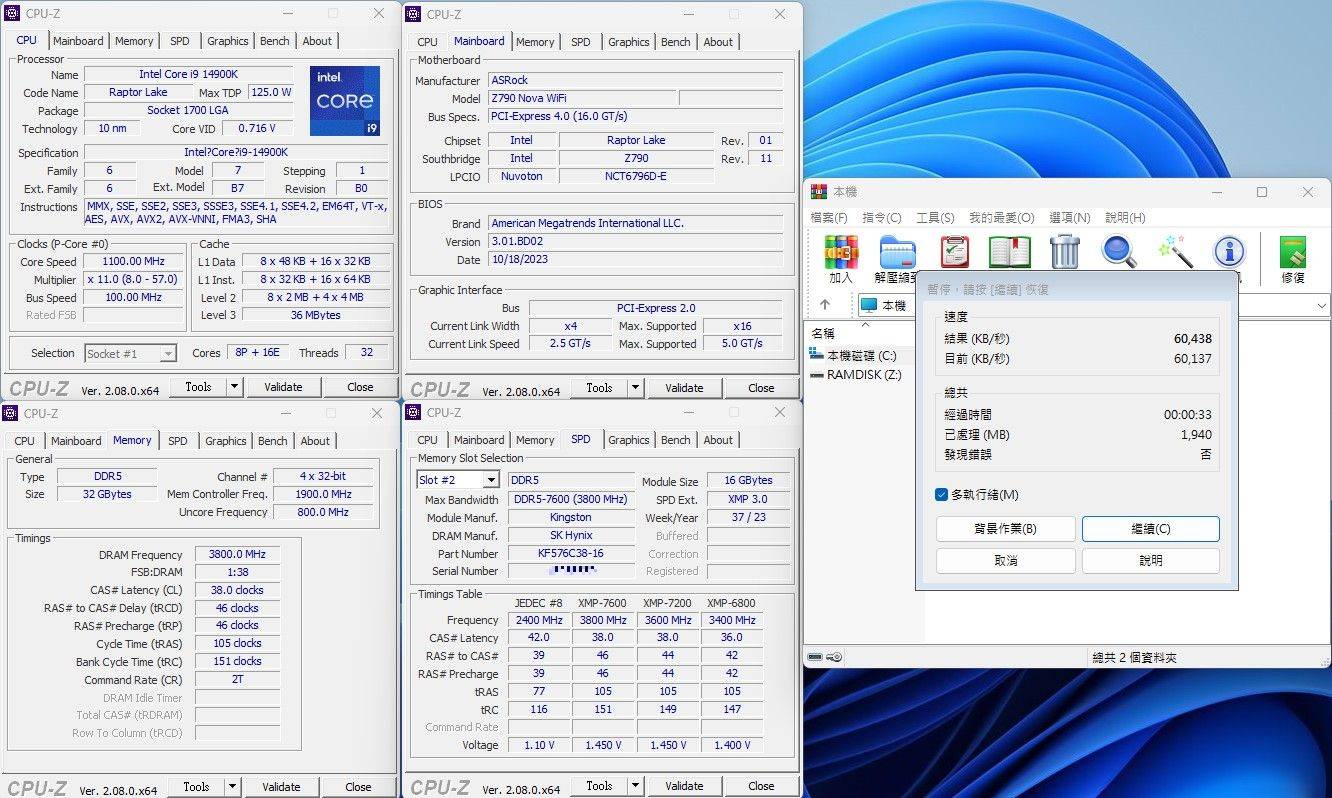
Task: Open Tools dropdown arrow in SPD window
Action: click(x=635, y=786)
